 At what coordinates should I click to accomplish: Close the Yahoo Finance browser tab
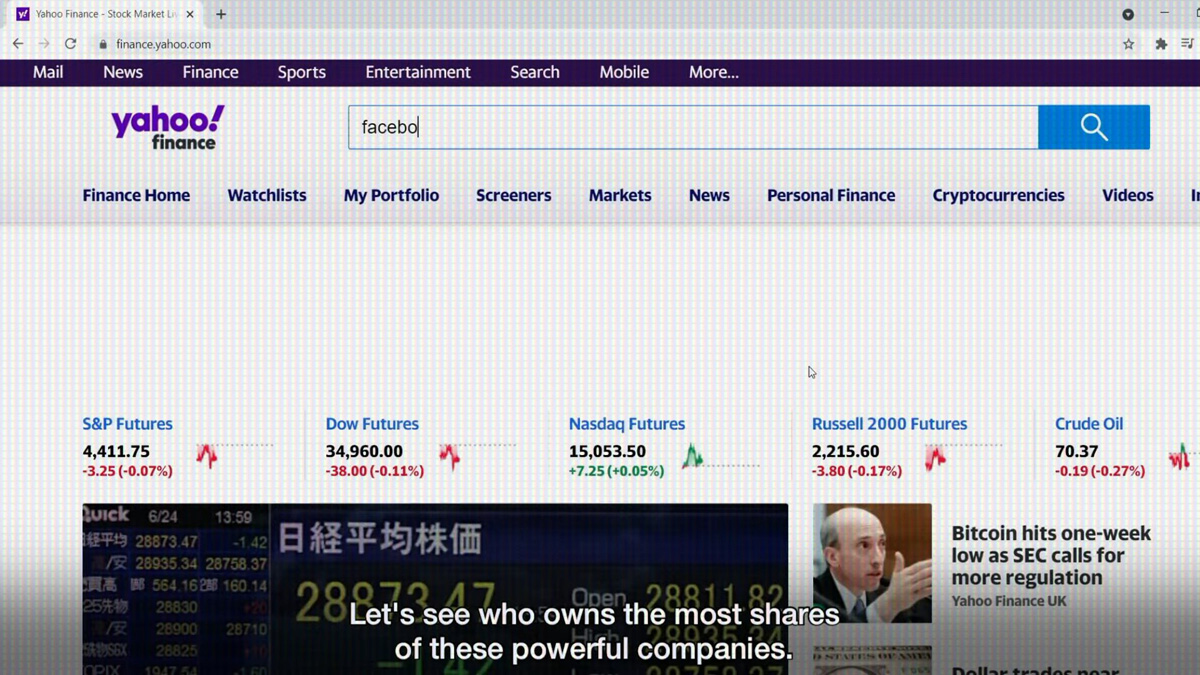pyautogui.click(x=190, y=14)
